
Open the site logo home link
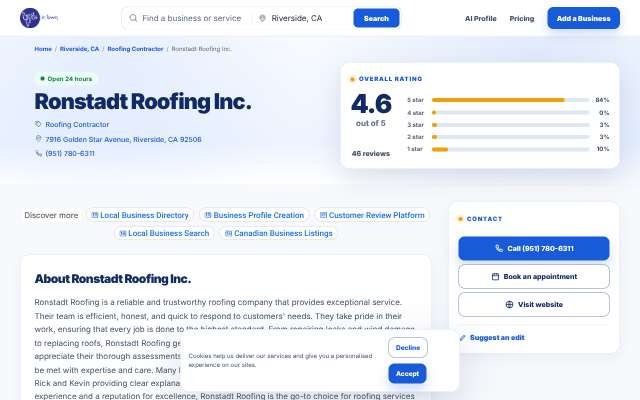39,18
